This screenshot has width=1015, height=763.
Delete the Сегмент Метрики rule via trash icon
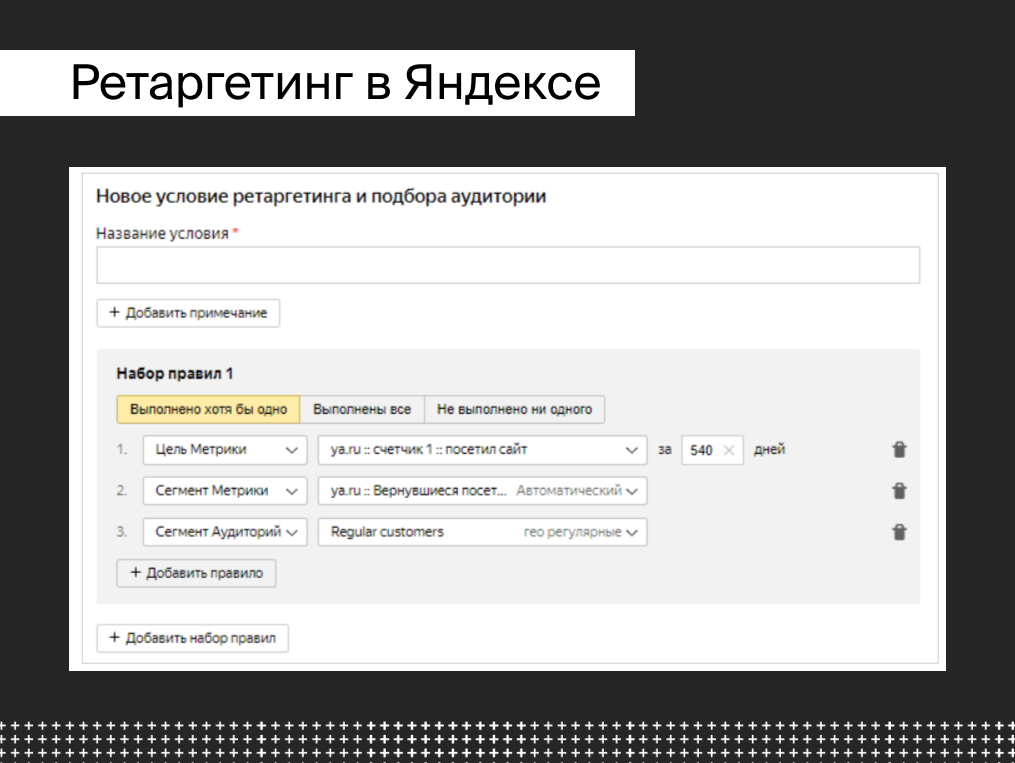pyautogui.click(x=899, y=491)
